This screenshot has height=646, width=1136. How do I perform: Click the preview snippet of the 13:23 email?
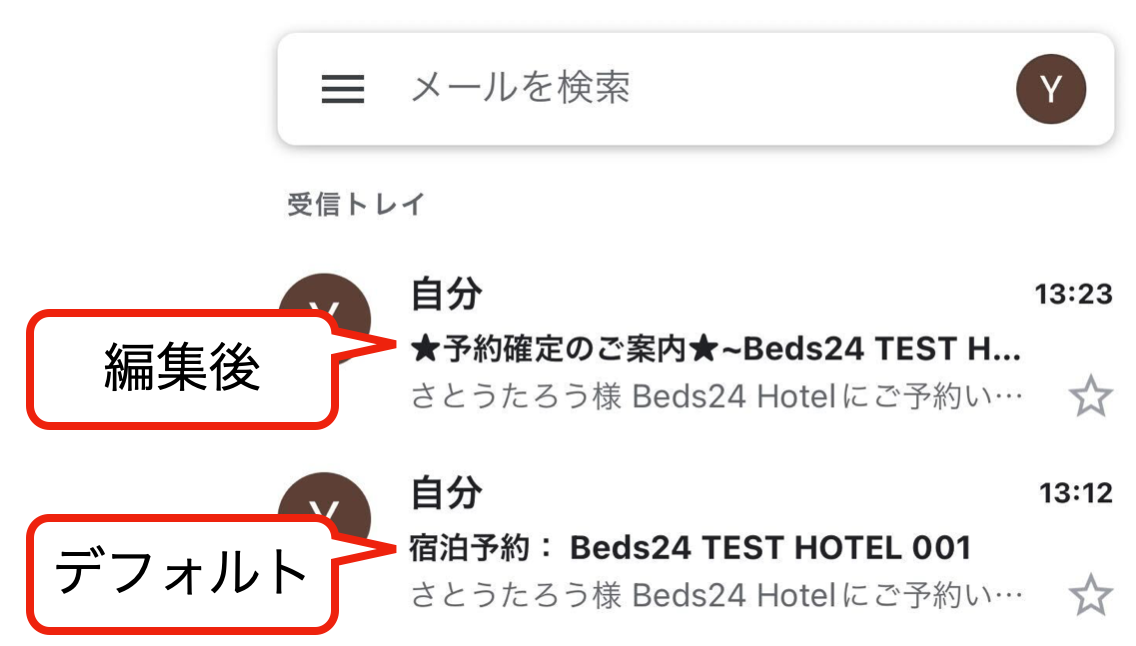(716, 398)
